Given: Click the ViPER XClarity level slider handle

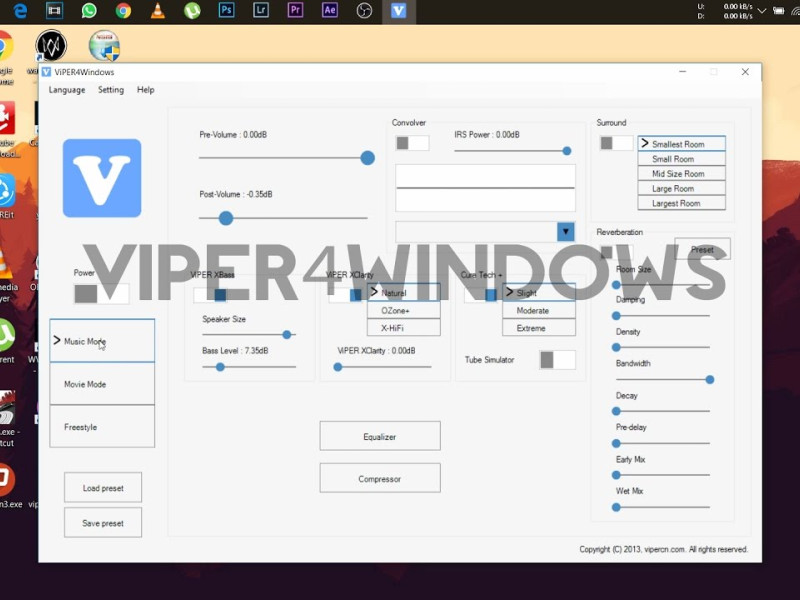Looking at the screenshot, I should (x=338, y=367).
